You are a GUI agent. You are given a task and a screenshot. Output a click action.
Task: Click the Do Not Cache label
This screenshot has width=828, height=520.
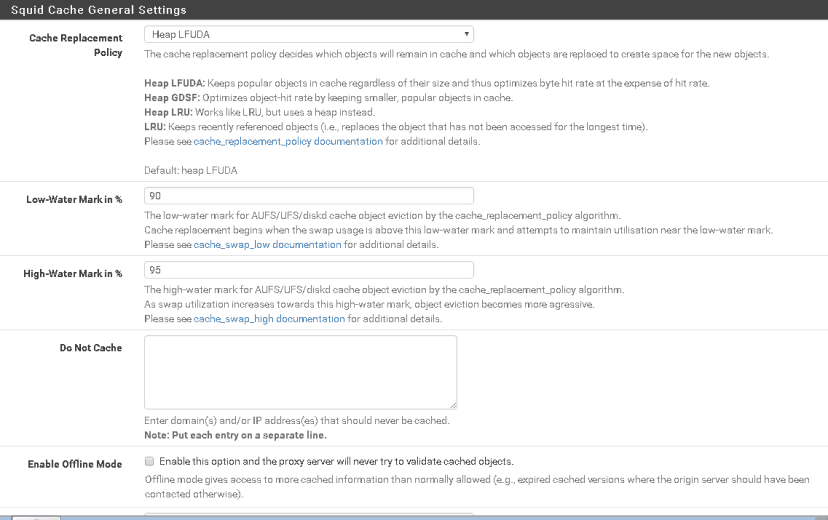[x=90, y=348]
